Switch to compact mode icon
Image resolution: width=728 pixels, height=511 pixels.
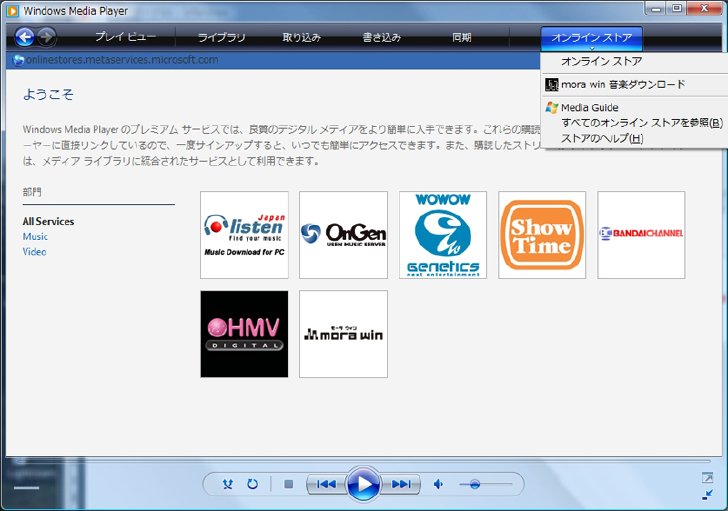click(707, 495)
